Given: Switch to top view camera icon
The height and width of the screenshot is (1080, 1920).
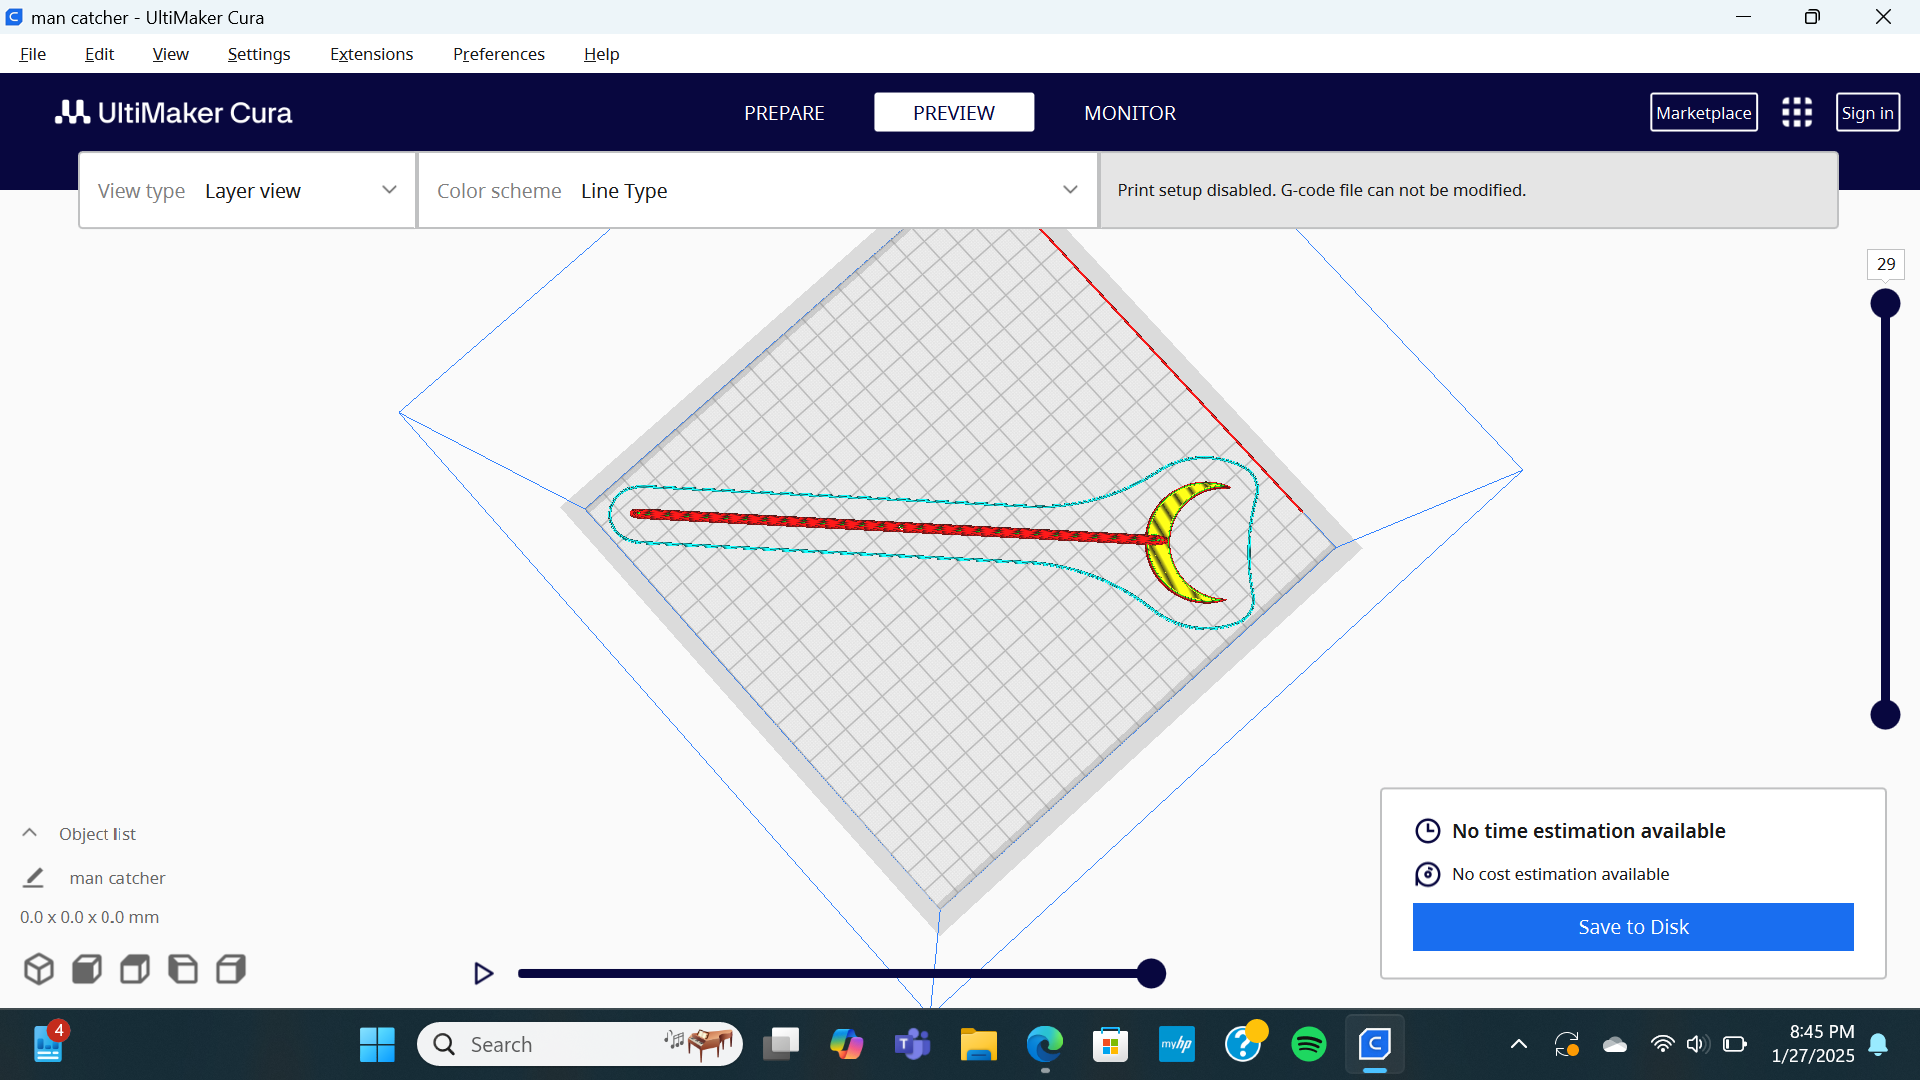Looking at the screenshot, I should (x=135, y=969).
